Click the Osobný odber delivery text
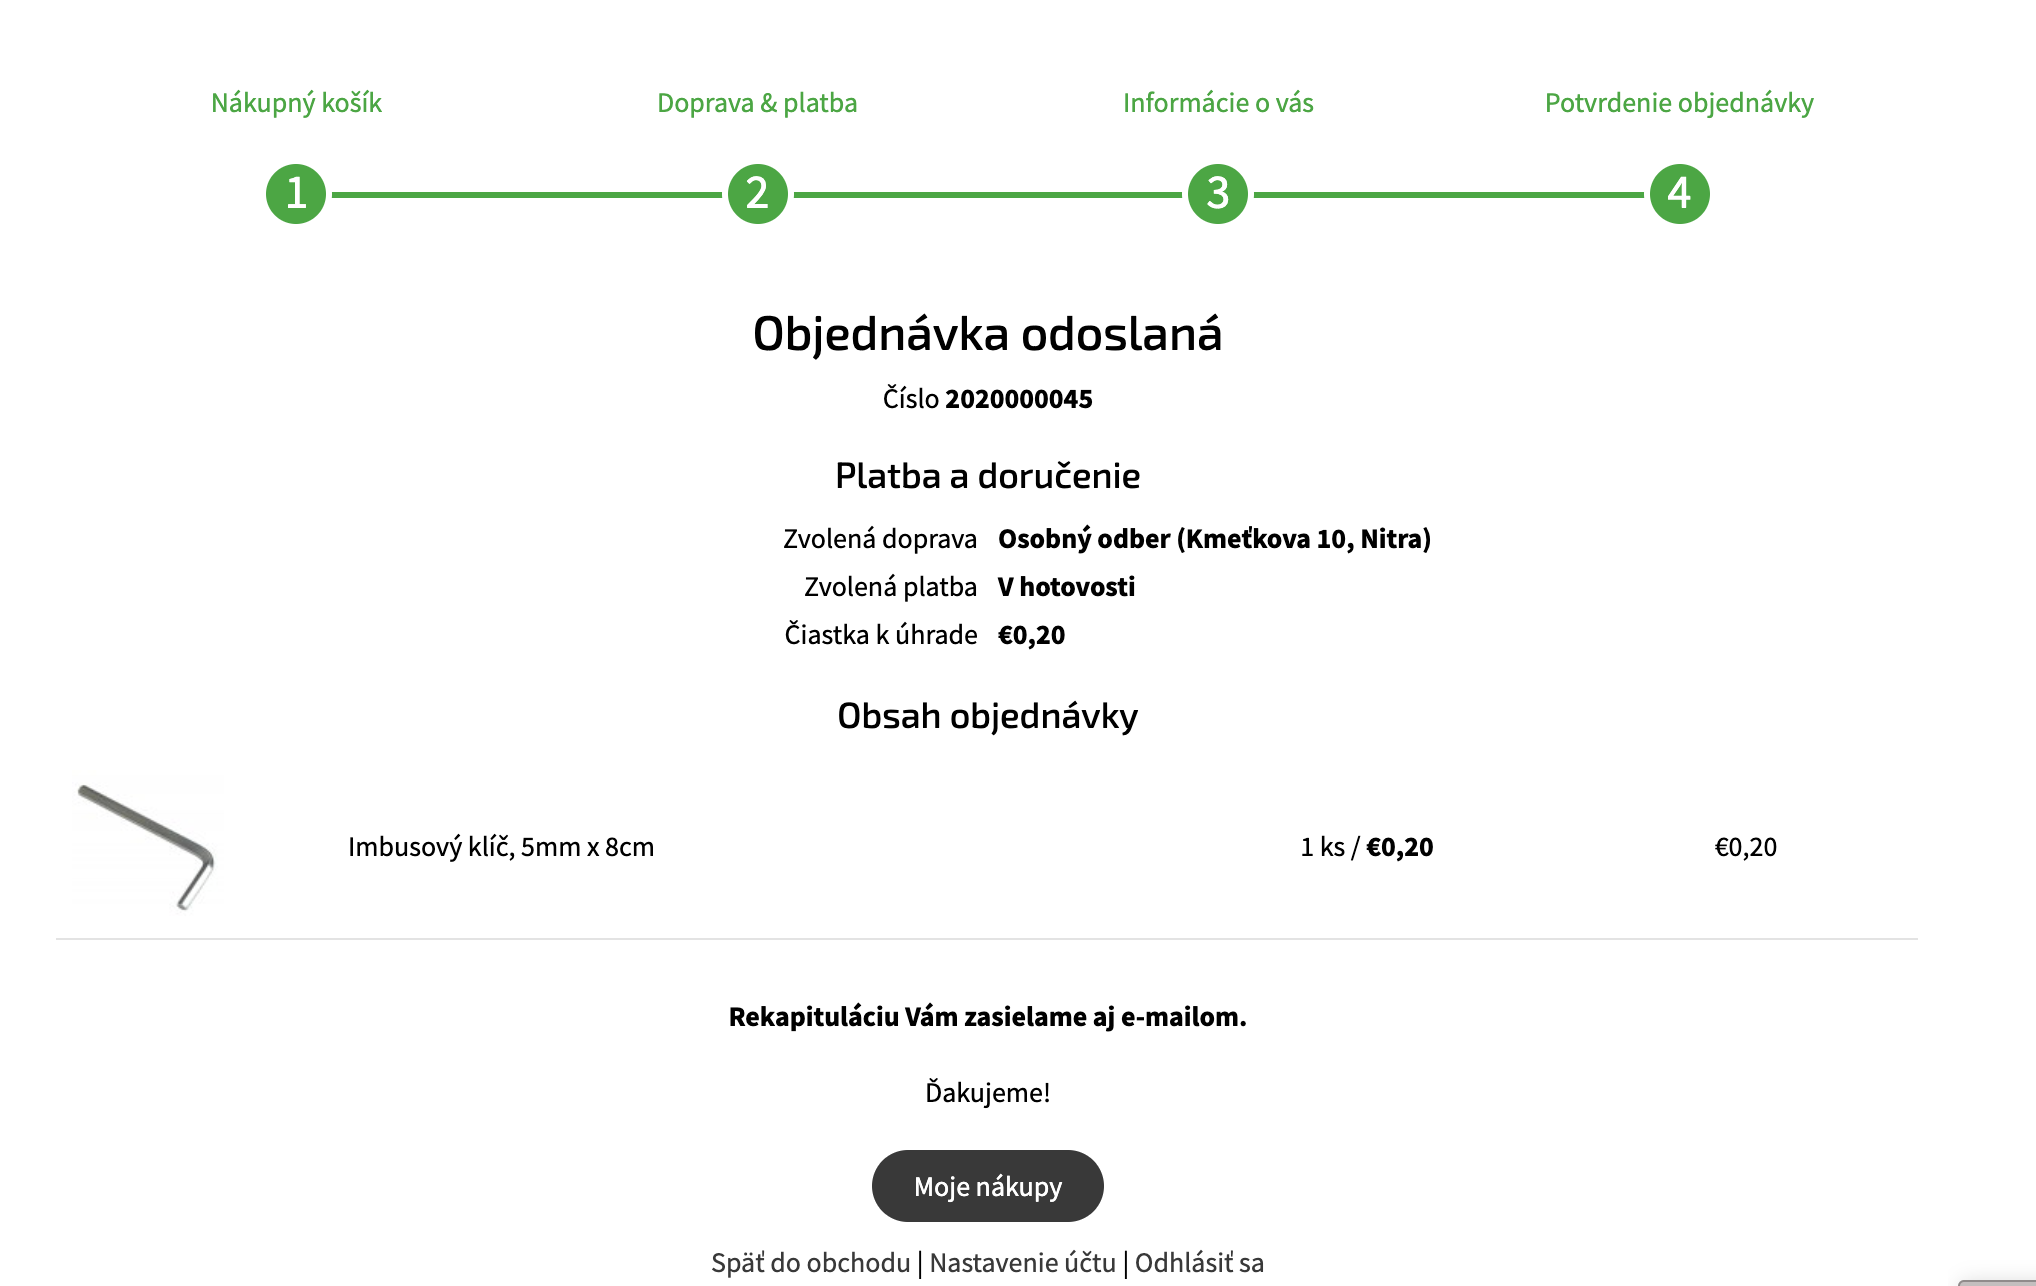The height and width of the screenshot is (1286, 2036). coord(1214,539)
